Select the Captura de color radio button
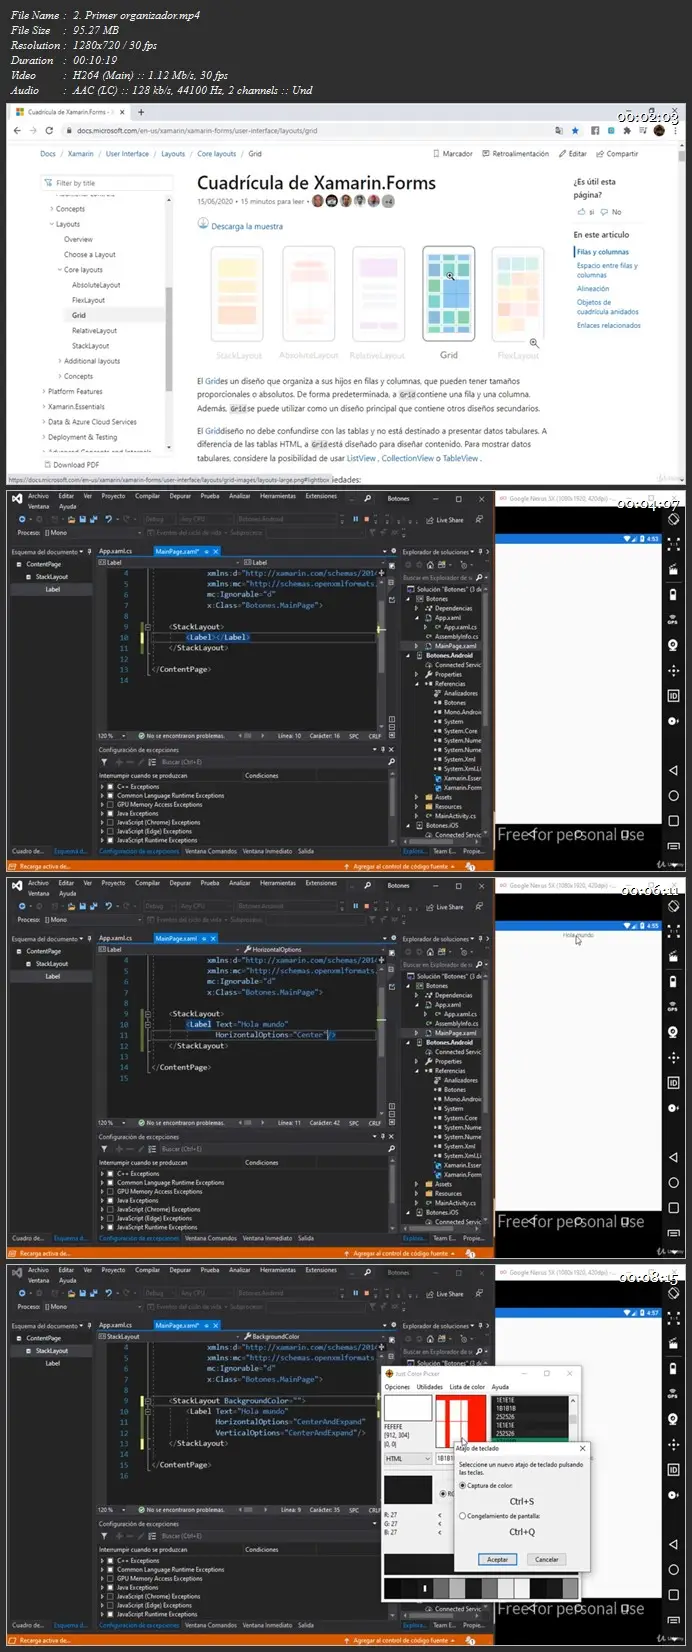The image size is (692, 1652). 462,1485
